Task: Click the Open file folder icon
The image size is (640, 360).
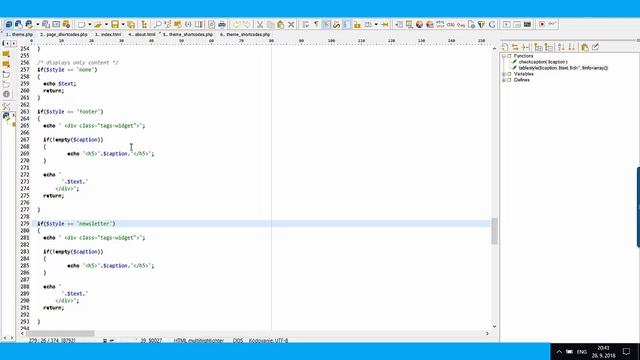Action: click(98, 24)
